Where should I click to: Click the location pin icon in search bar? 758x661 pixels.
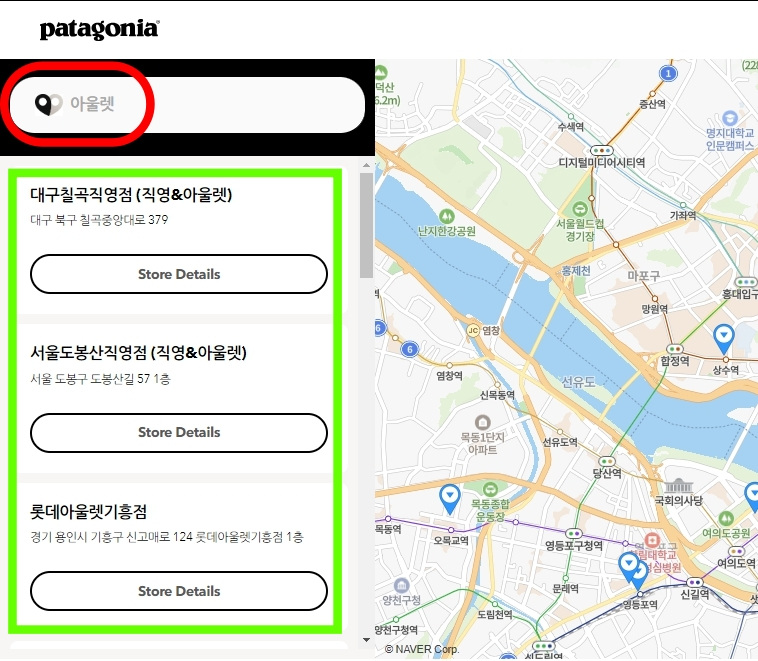49,104
